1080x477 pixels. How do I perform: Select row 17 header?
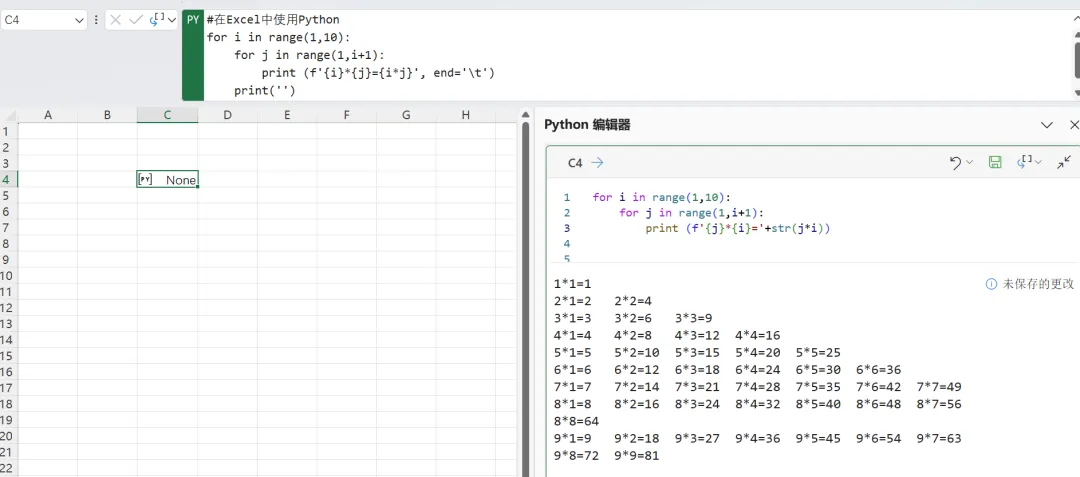pyautogui.click(x=6, y=388)
